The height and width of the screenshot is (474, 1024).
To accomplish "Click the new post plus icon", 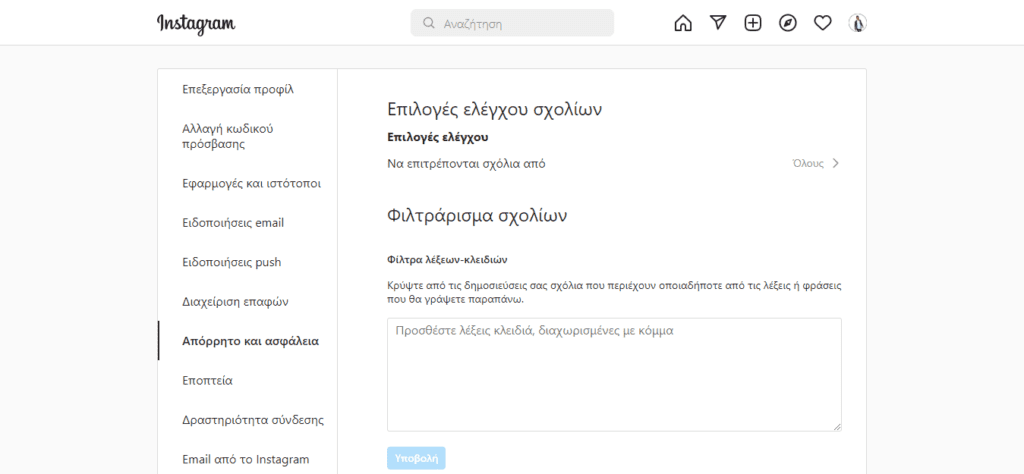I will (x=753, y=23).
